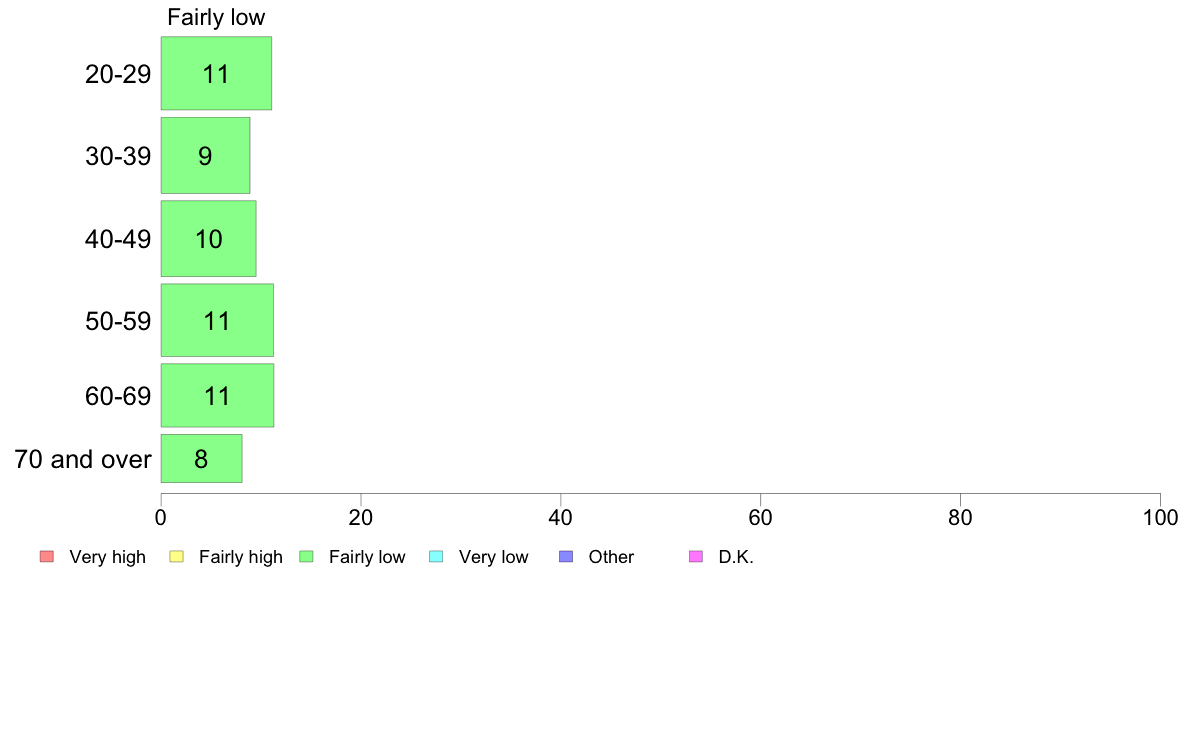Click the Fairly low green legend swatch
The image size is (1188, 736).
307,556
